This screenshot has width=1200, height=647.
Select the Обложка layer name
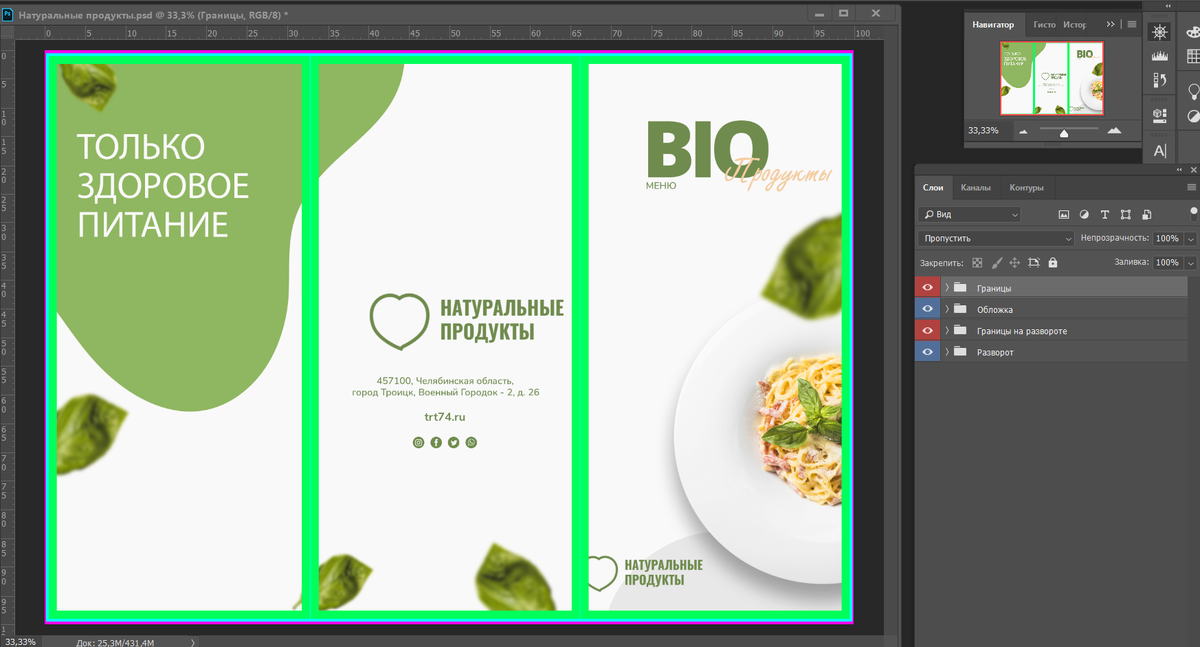(995, 310)
